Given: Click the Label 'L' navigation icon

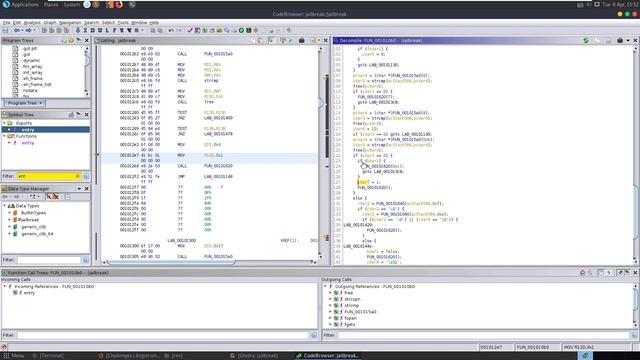Looking at the screenshot, I should click(x=107, y=31).
